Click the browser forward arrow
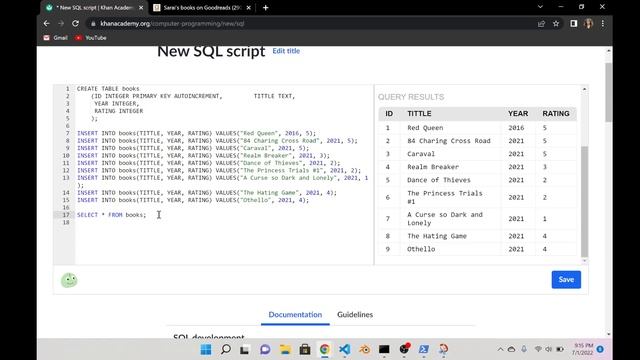This screenshot has height=360, width=640. tap(61, 24)
